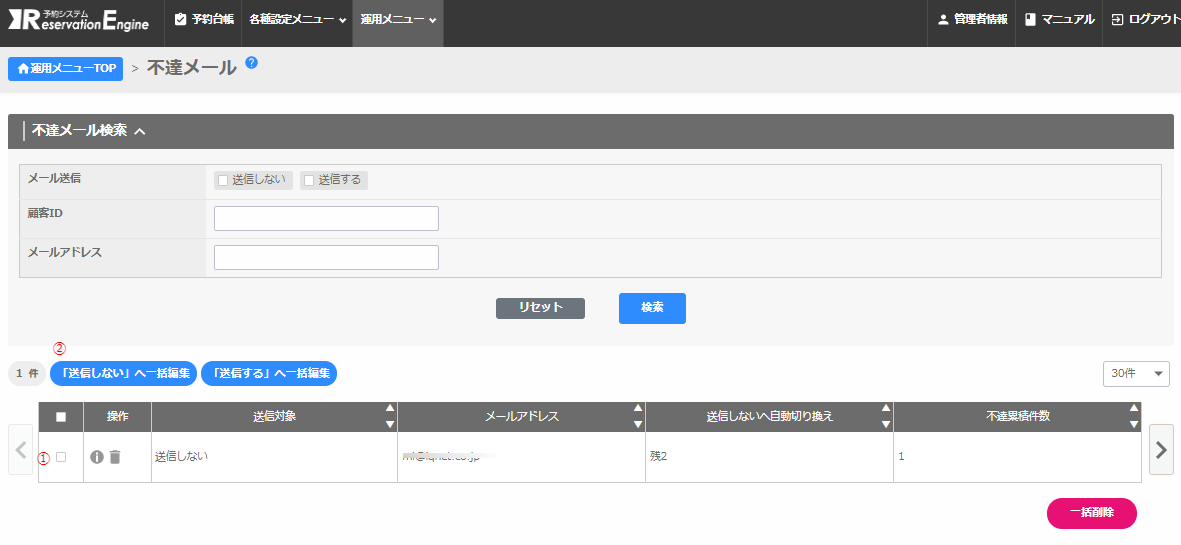Sort by メールアドレス column arrows
The width and height of the screenshot is (1181, 545).
pos(638,416)
